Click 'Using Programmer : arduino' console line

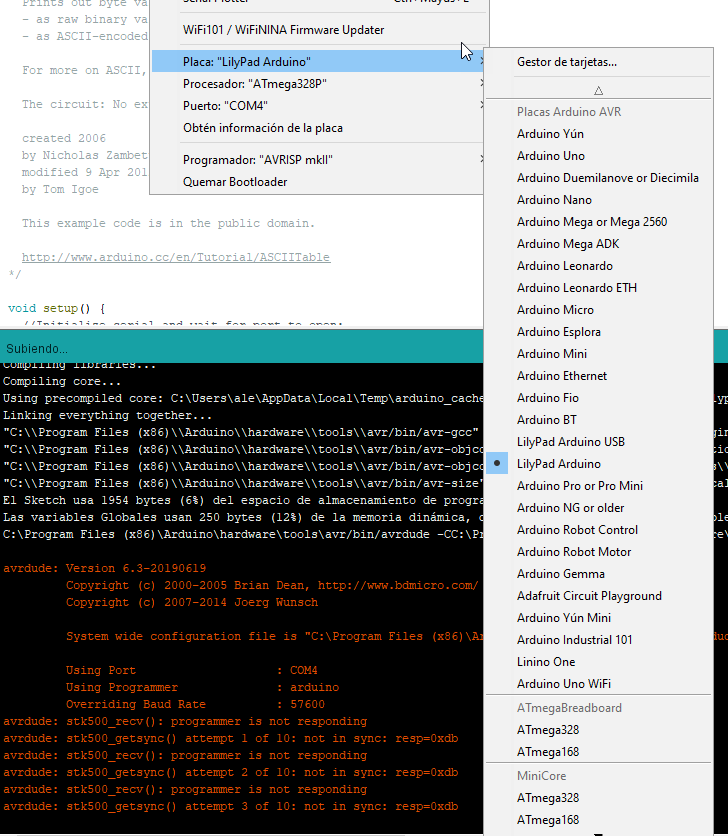pyautogui.click(x=203, y=687)
